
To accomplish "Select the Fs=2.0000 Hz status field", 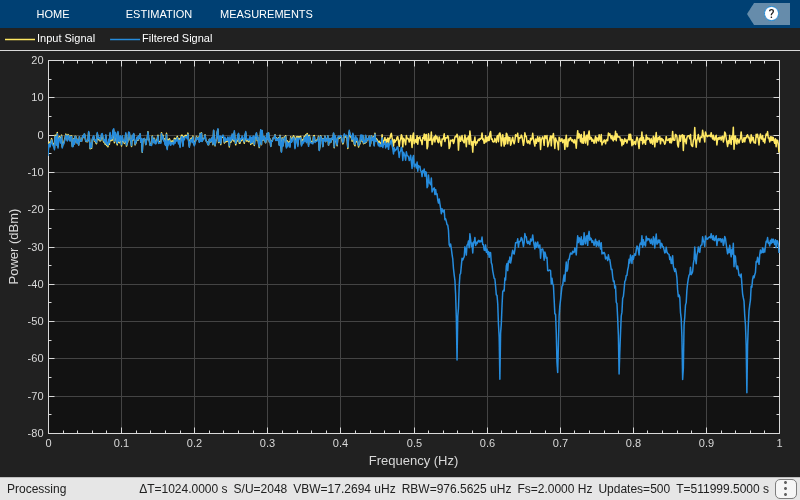I will pos(555,489).
